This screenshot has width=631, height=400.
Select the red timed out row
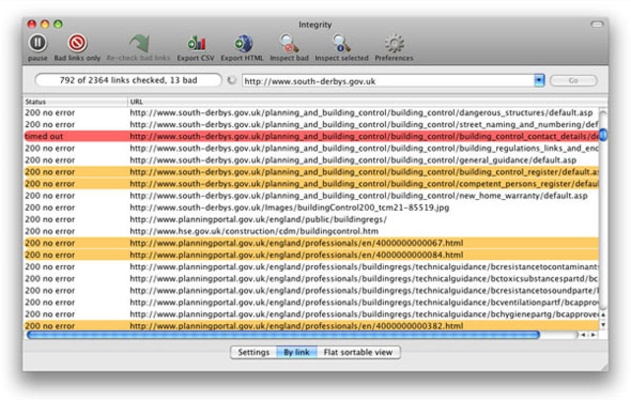pyautogui.click(x=300, y=136)
